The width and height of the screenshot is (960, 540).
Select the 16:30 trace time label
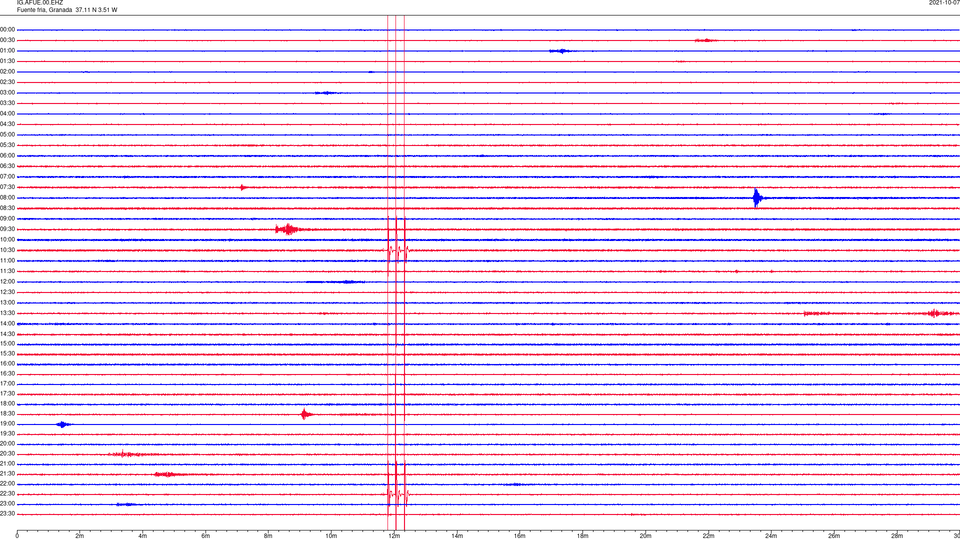click(7, 374)
